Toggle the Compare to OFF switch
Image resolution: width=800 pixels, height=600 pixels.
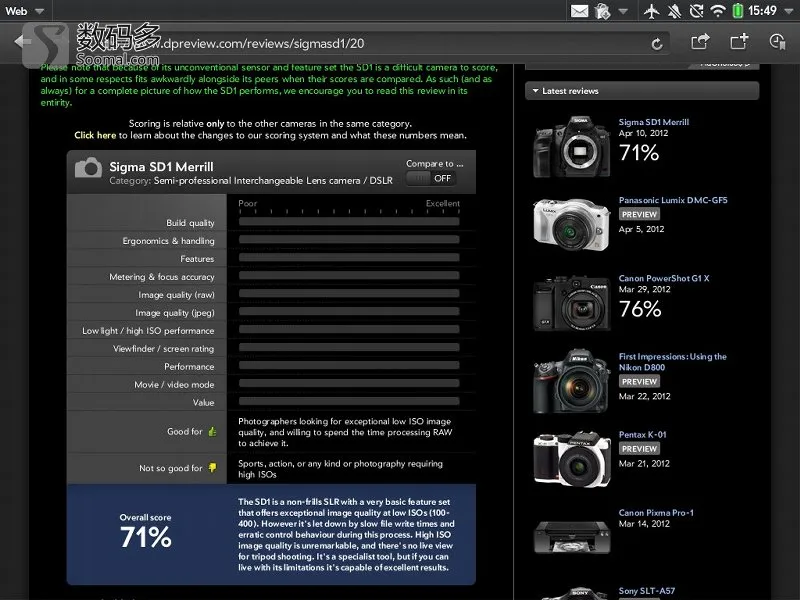[x=431, y=178]
